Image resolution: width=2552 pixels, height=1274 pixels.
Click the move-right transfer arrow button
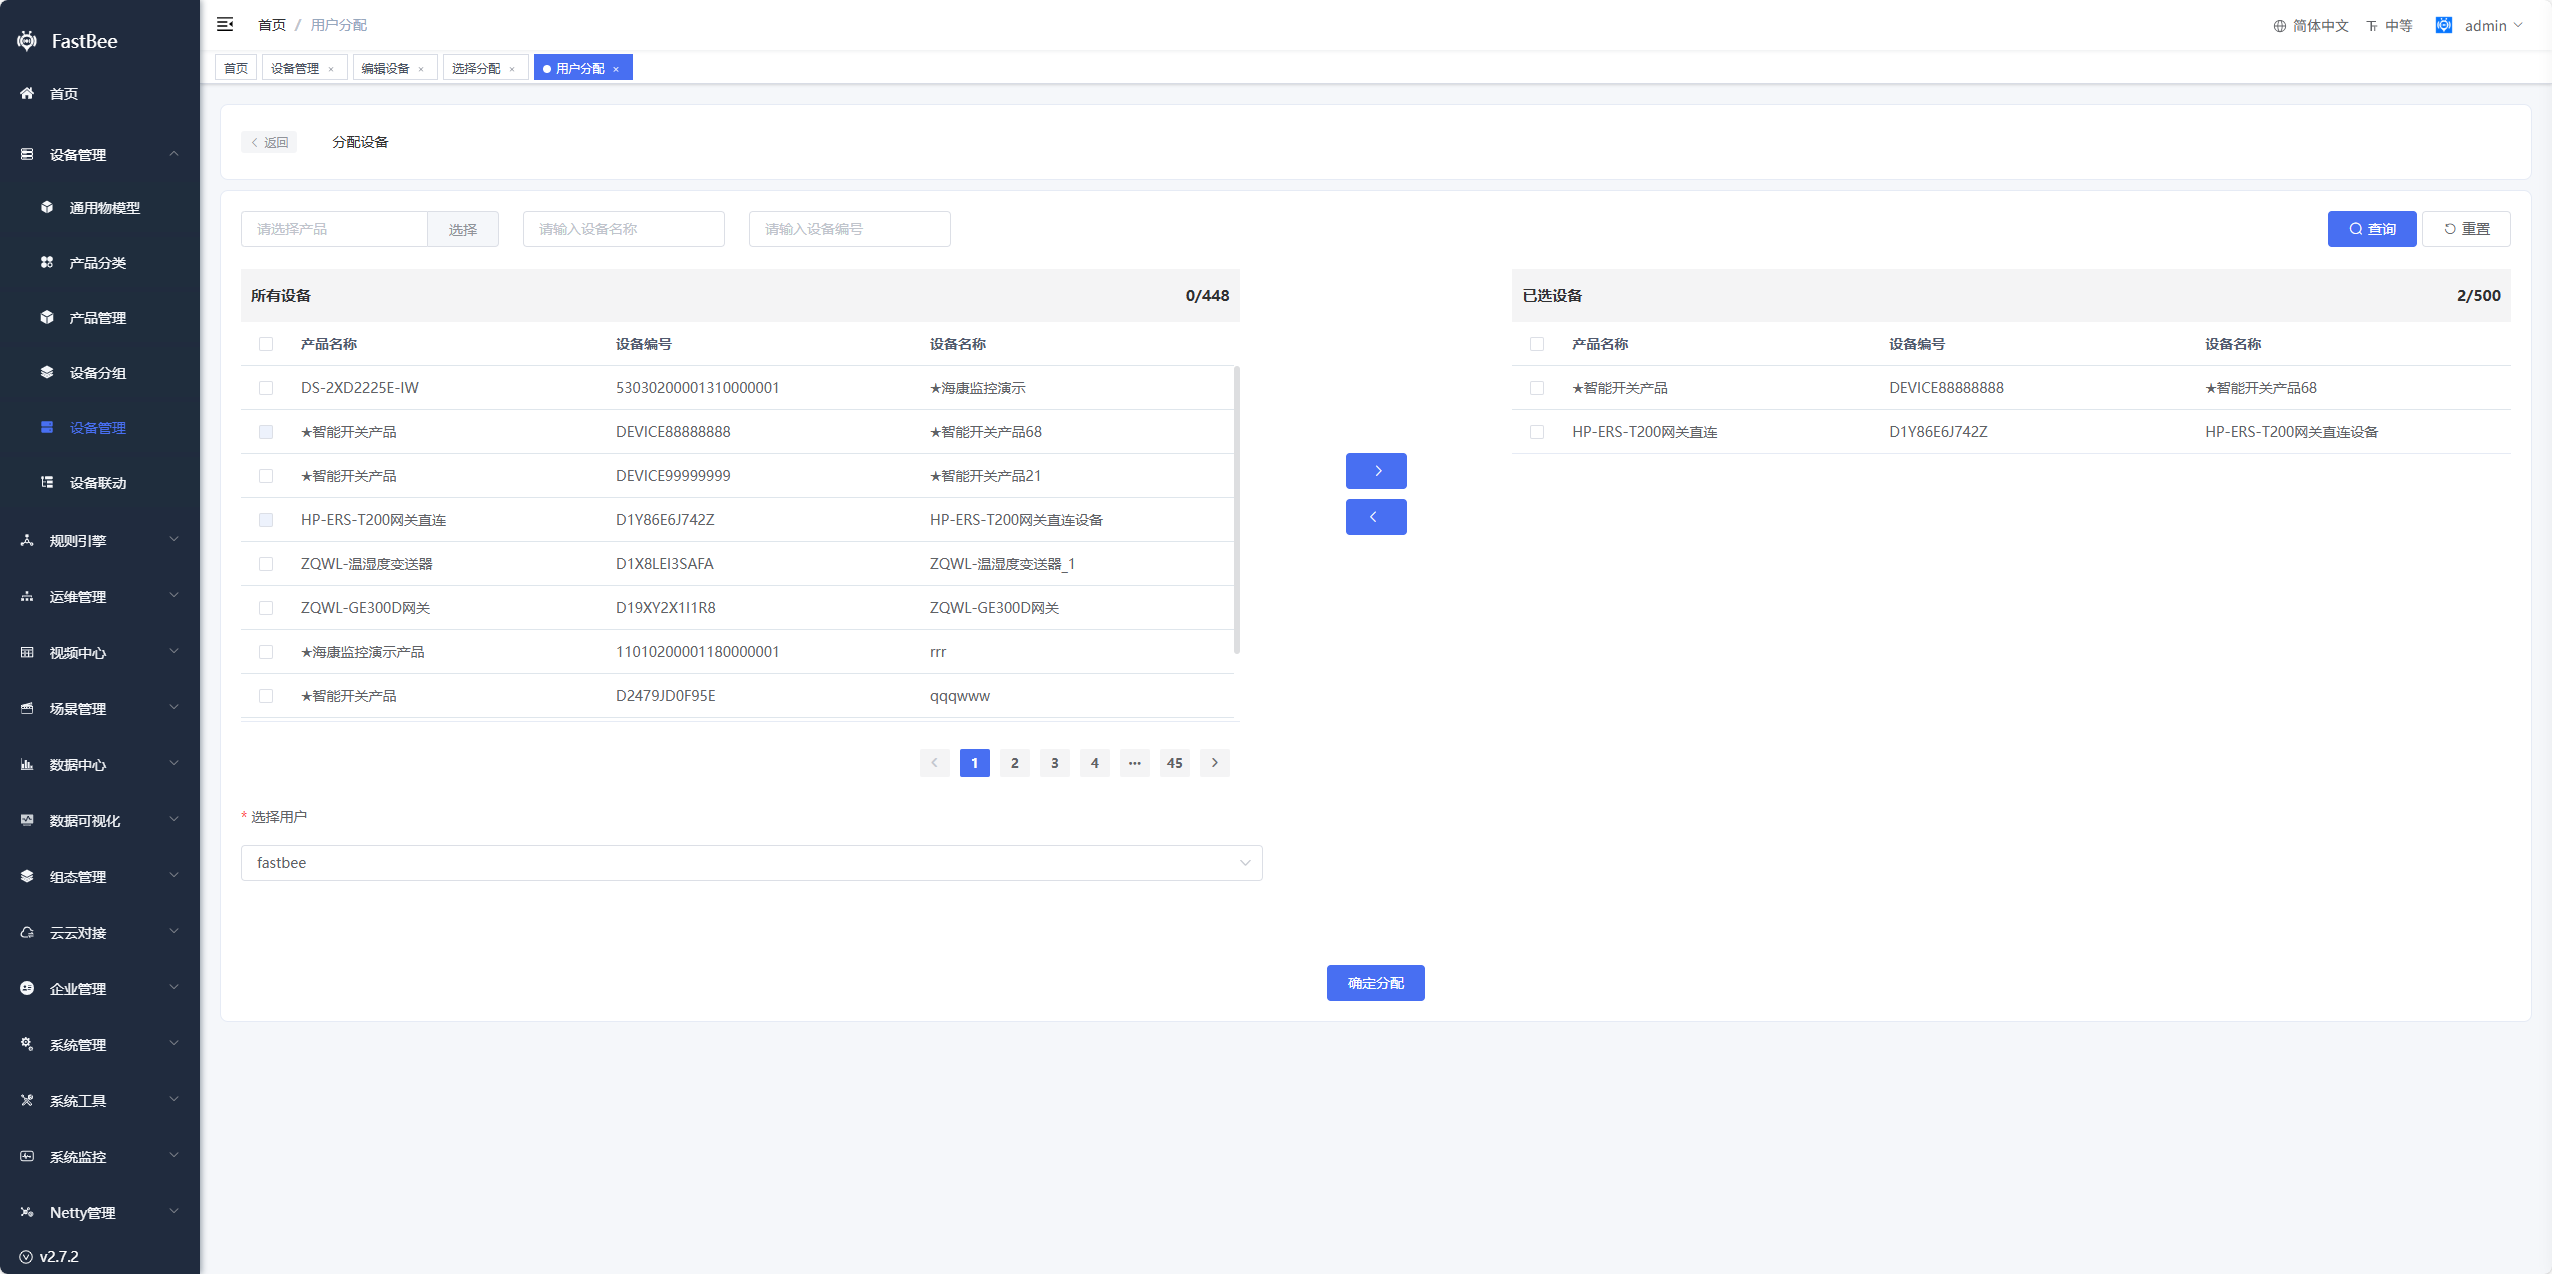pos(1376,471)
